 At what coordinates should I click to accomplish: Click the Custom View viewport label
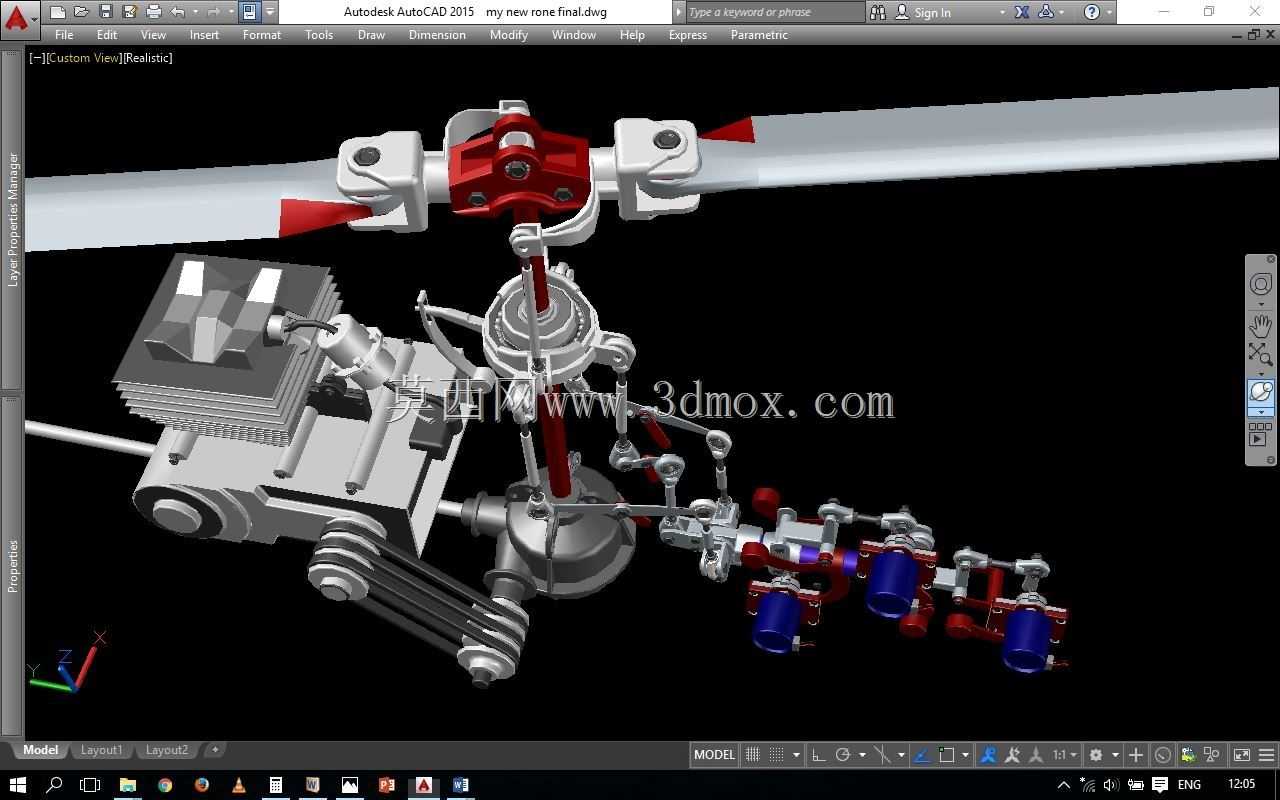[84, 58]
